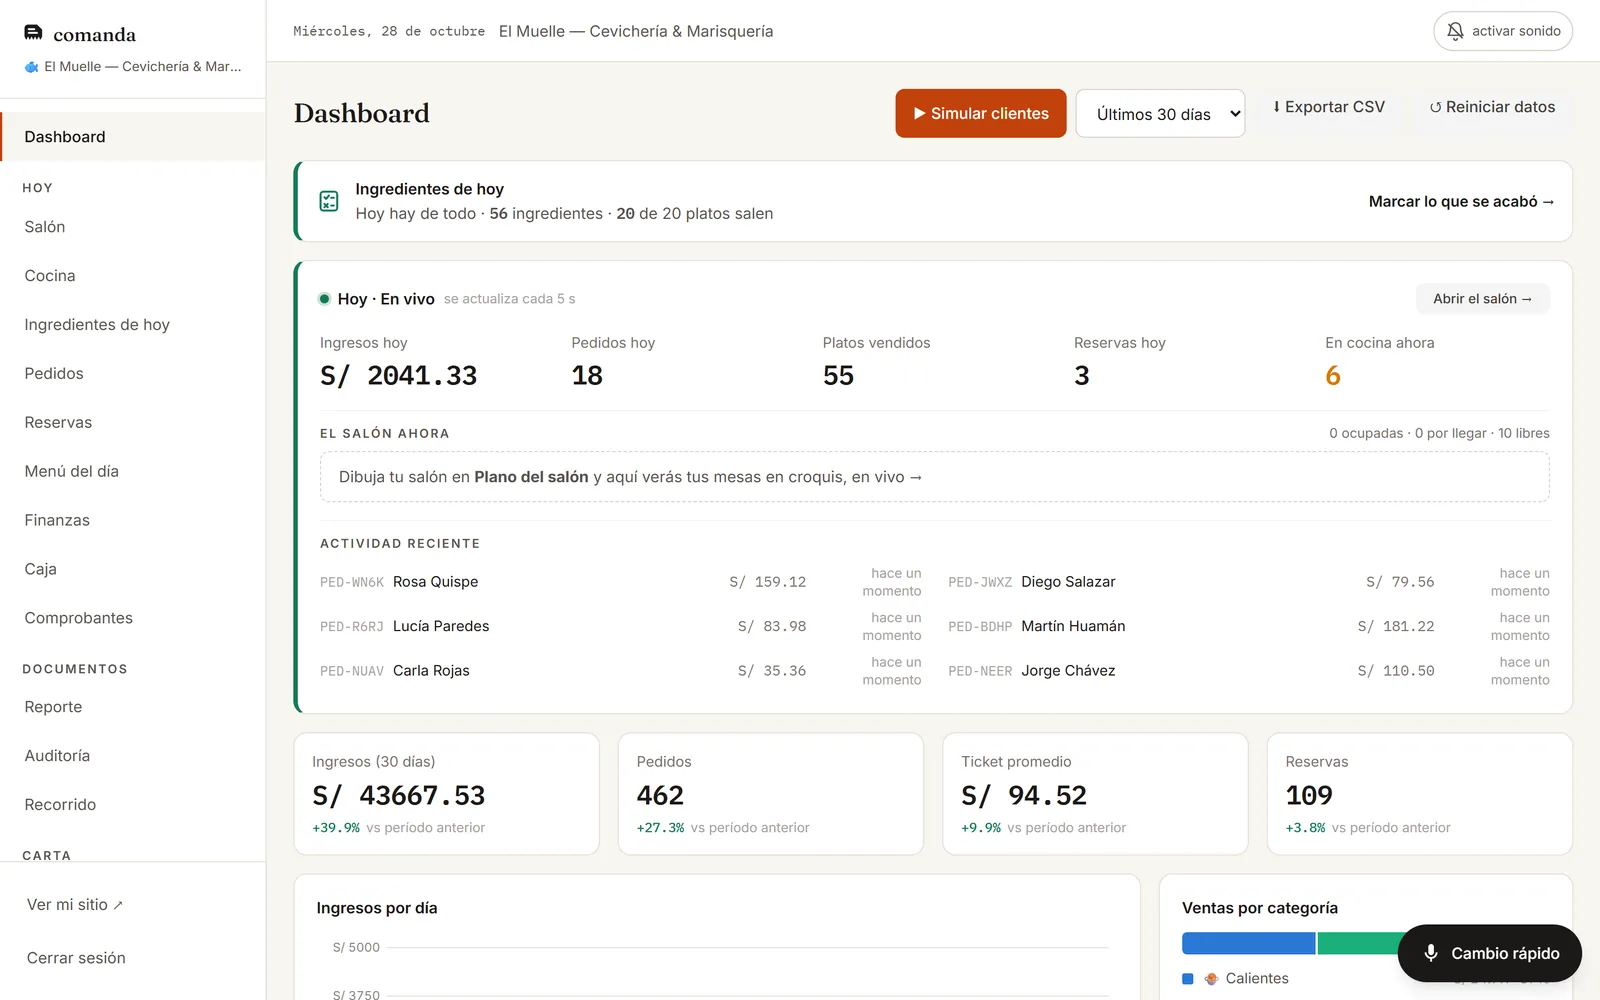Screen dimensions: 1600x1000
Task: Click the blue segment of category bar
Action: (1248, 943)
